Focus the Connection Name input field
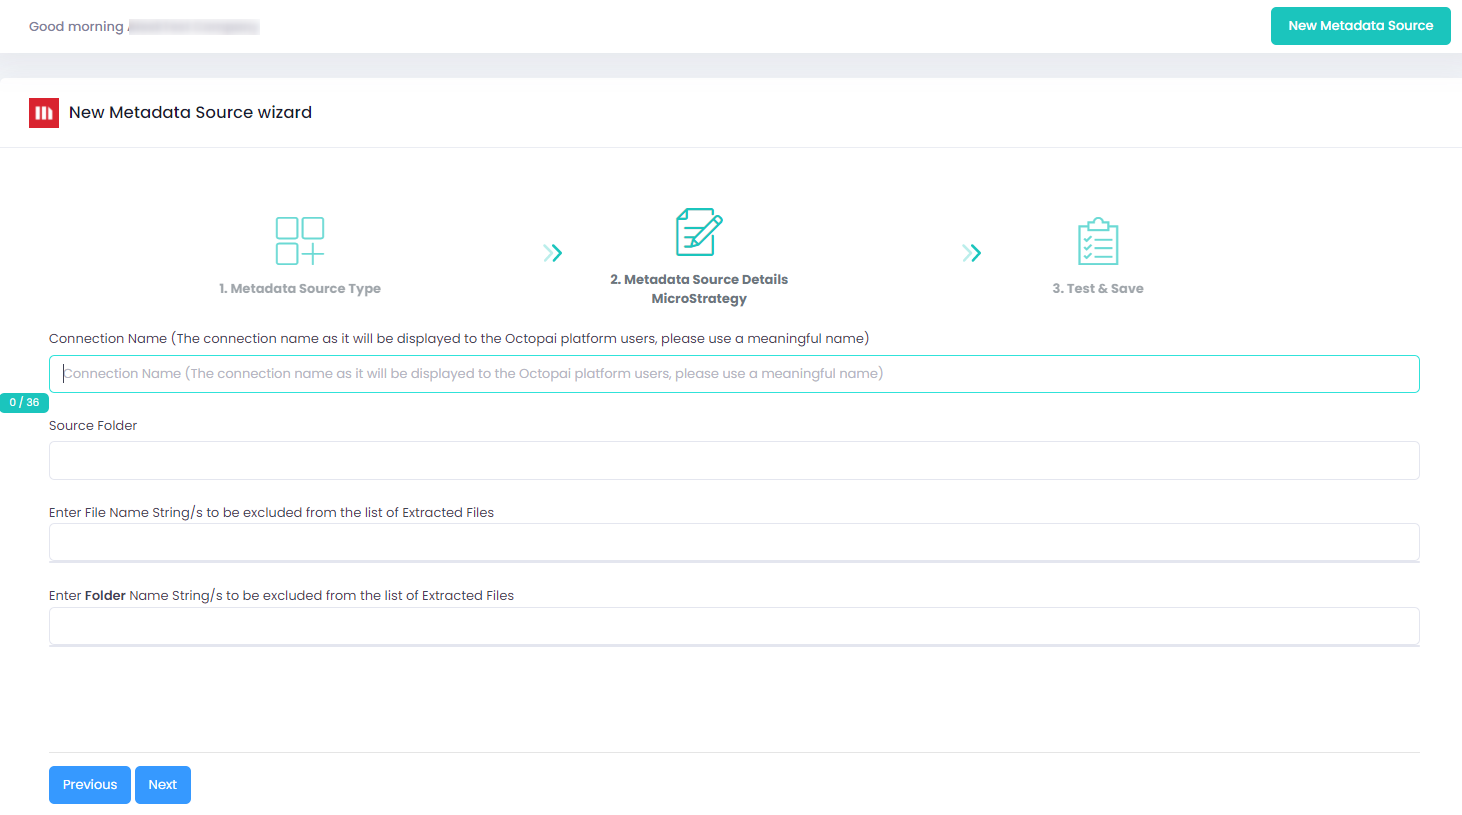Image resolution: width=1462 pixels, height=815 pixels. [x=734, y=374]
